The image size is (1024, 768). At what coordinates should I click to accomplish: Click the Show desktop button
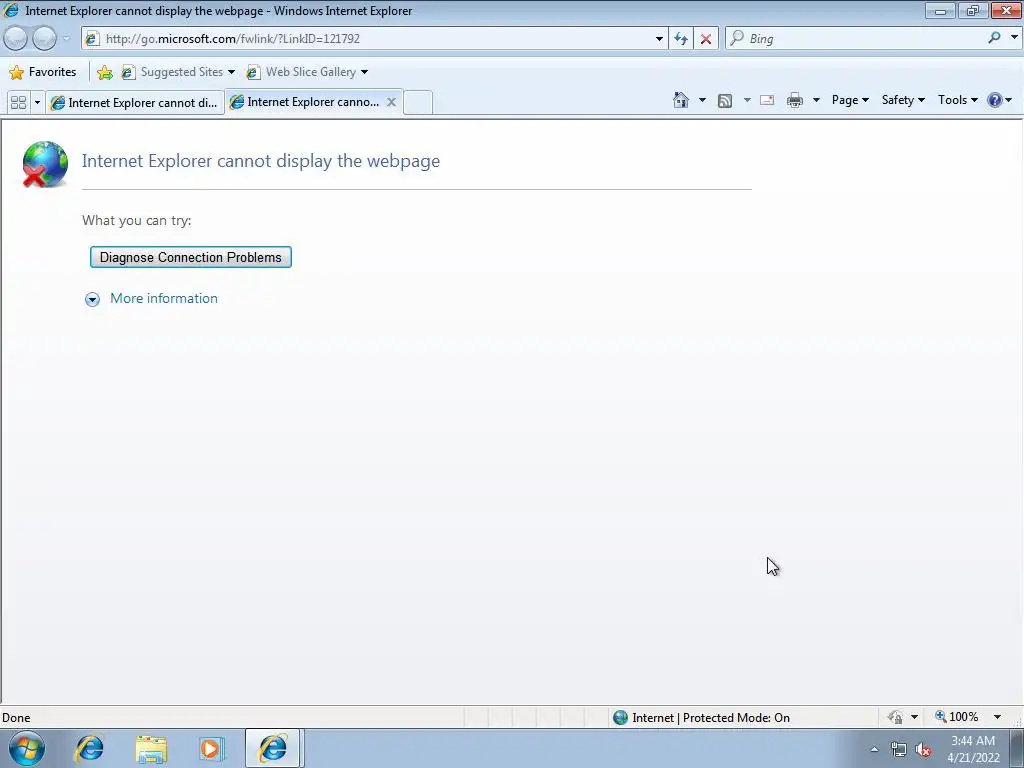1017,749
